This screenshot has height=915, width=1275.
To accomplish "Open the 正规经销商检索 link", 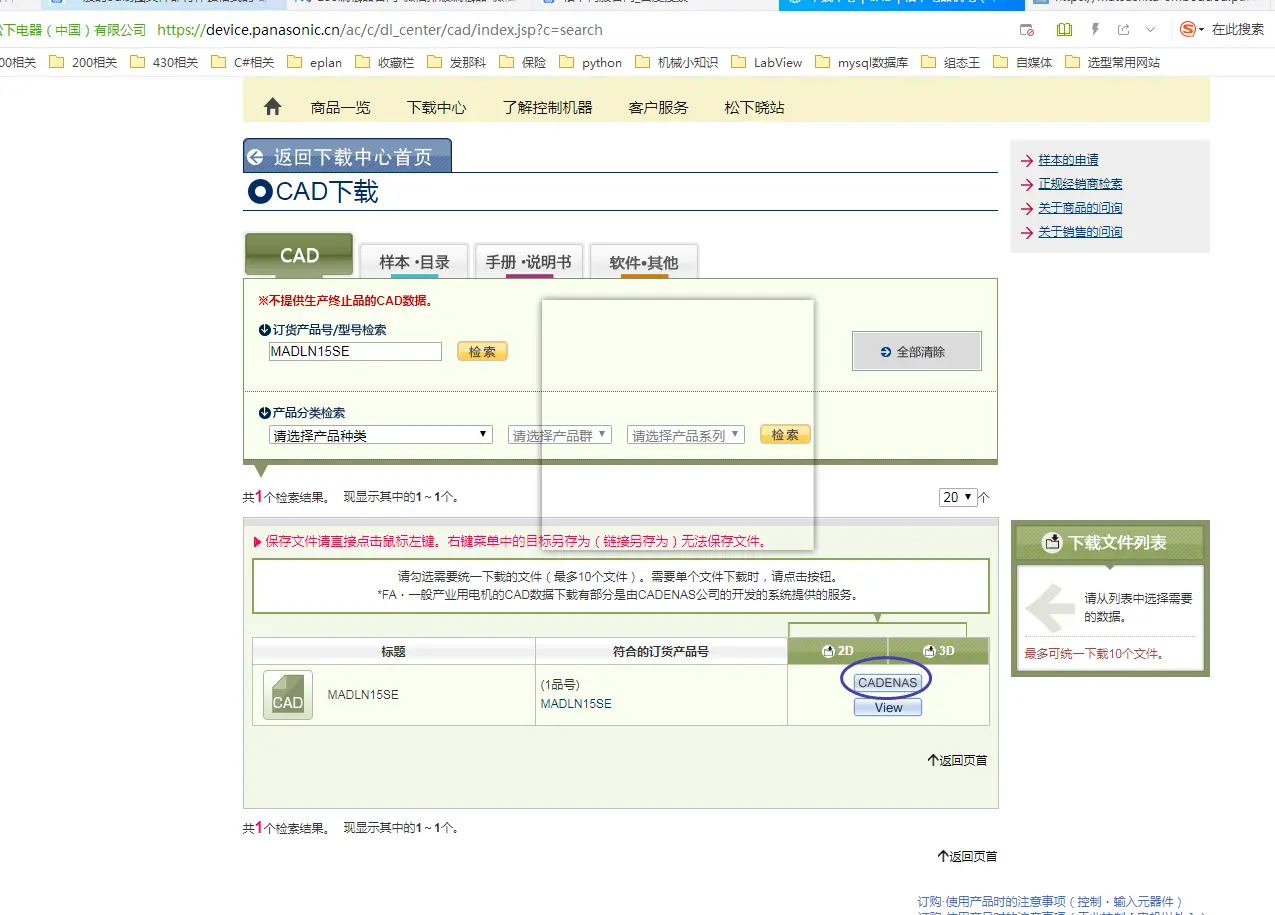I will coord(1080,184).
